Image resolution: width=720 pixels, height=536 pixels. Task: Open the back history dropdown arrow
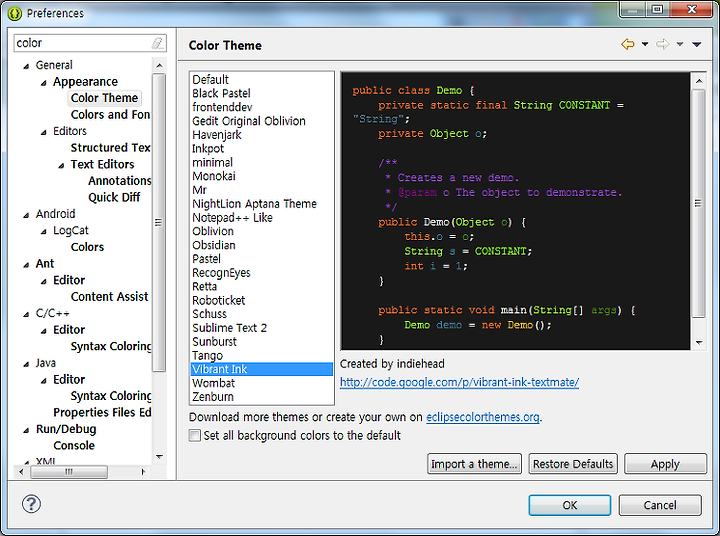pyautogui.click(x=645, y=44)
